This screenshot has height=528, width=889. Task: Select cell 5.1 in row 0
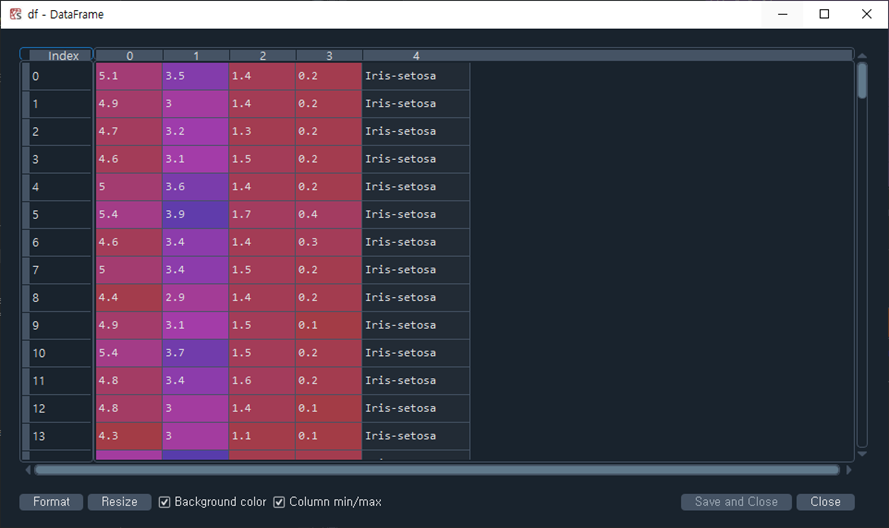pyautogui.click(x=129, y=76)
